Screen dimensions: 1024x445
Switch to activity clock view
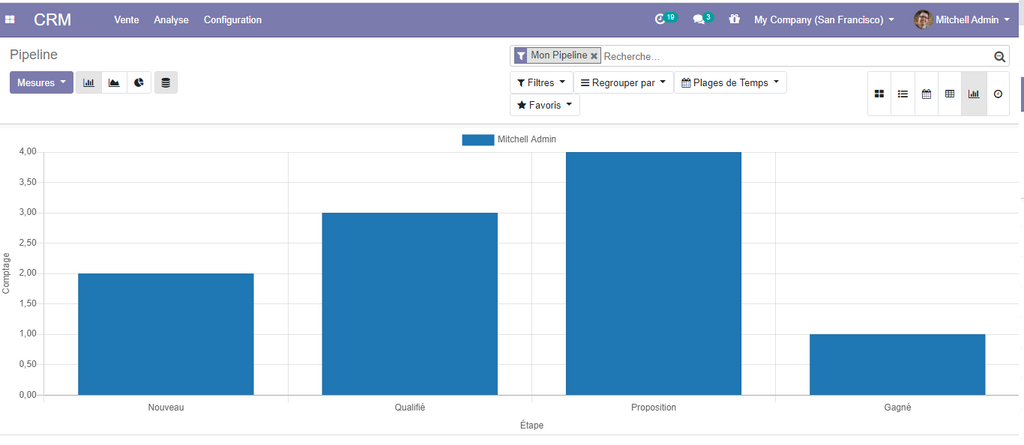tap(997, 94)
